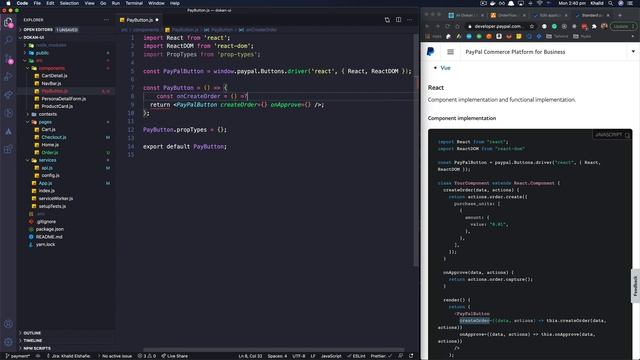Image resolution: width=640 pixels, height=360 pixels.
Task: Open editor more actions ellipsis
Action: click(x=409, y=20)
